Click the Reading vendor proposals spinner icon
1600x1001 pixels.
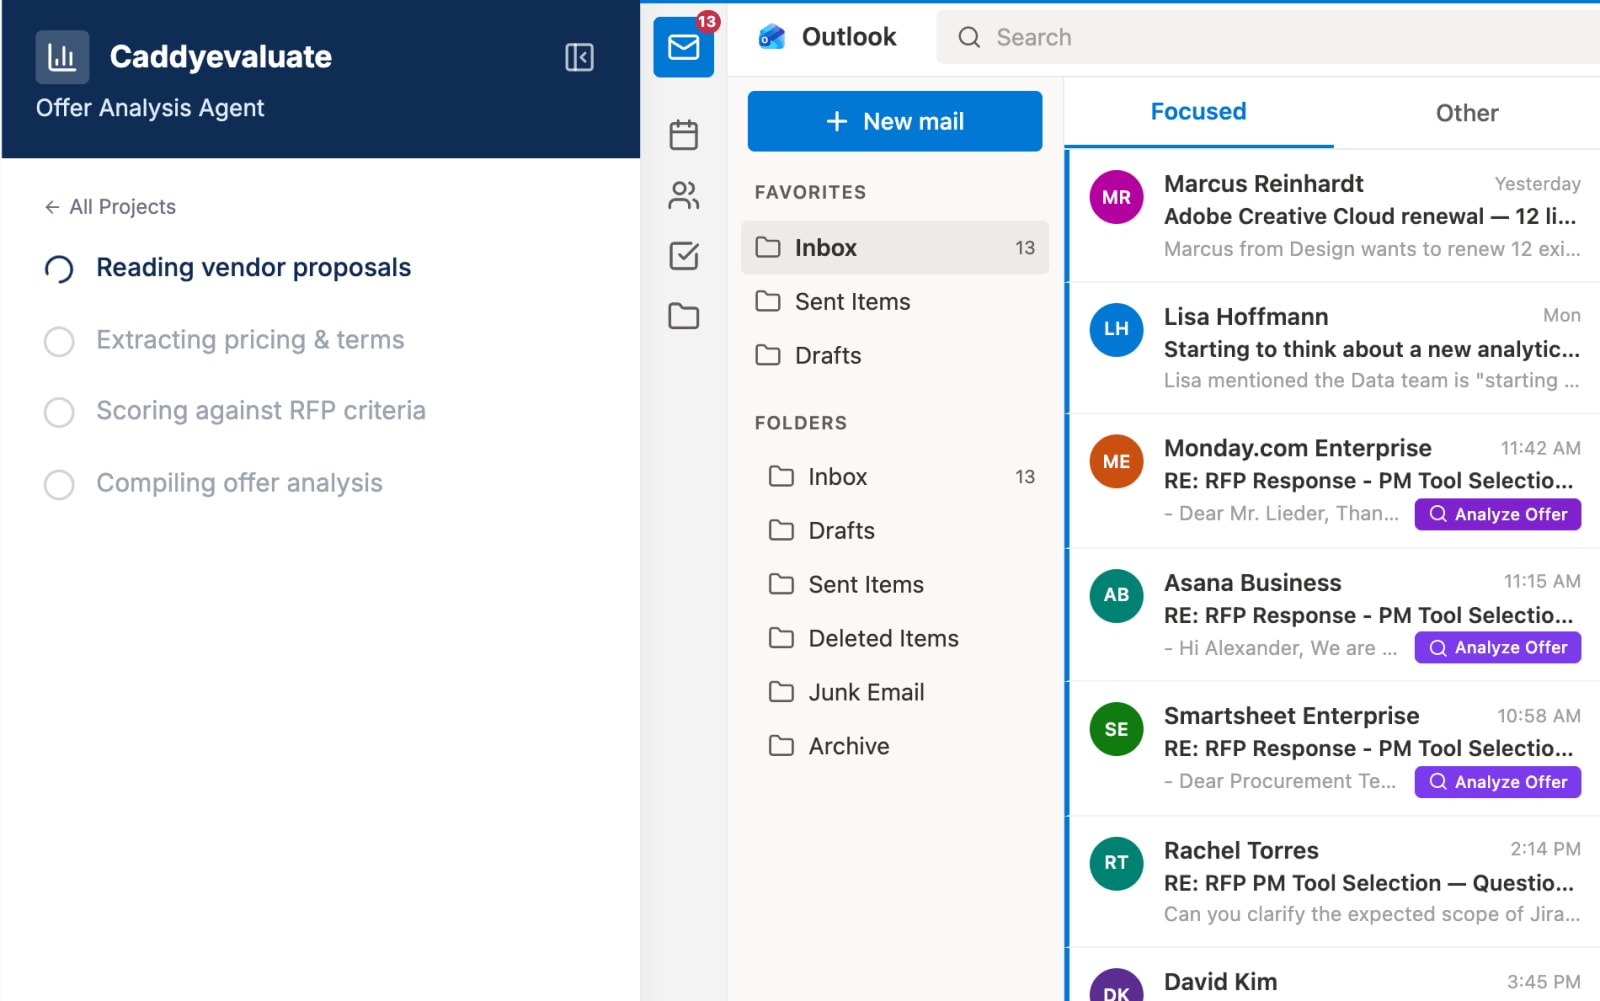[x=59, y=269]
